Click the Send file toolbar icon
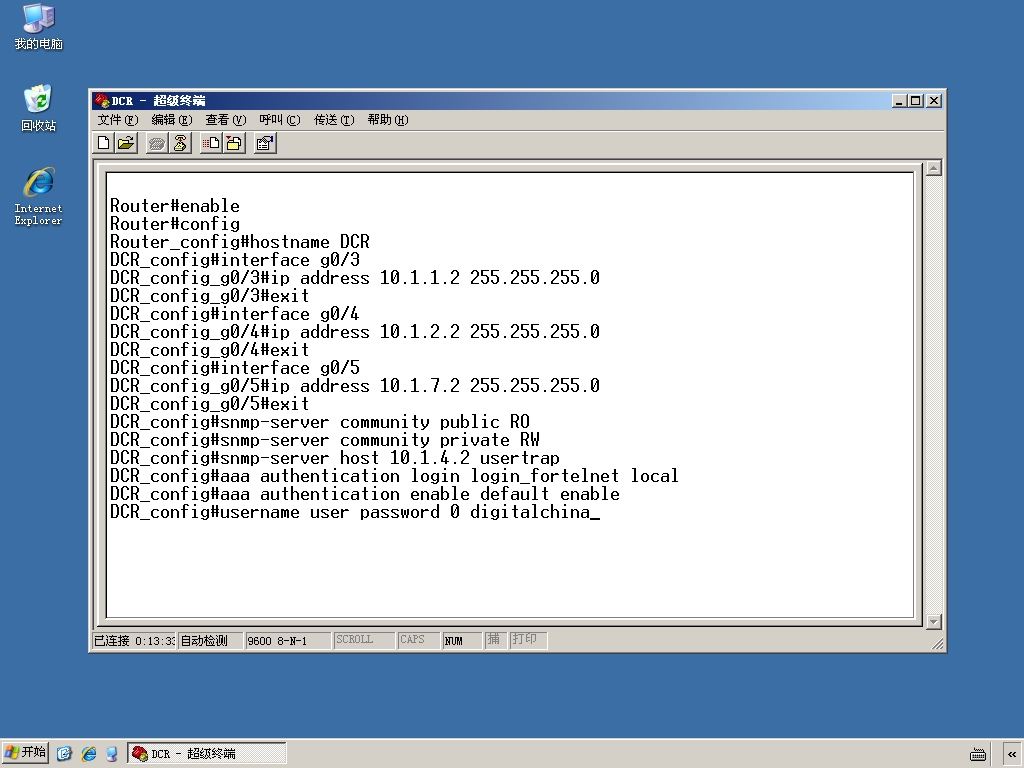1024x768 pixels. click(x=211, y=143)
